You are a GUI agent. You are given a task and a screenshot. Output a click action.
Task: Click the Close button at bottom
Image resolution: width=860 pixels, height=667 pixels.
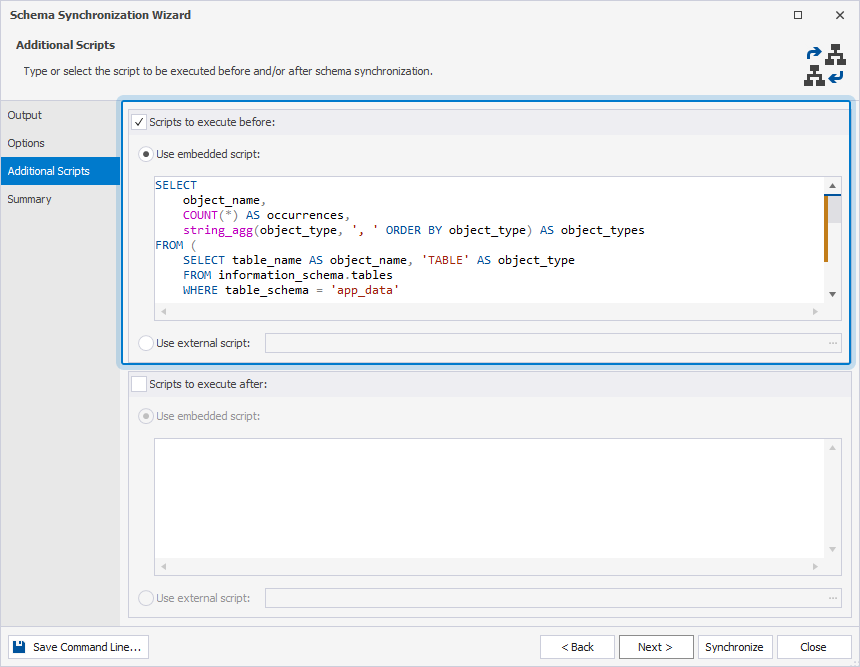tap(813, 647)
